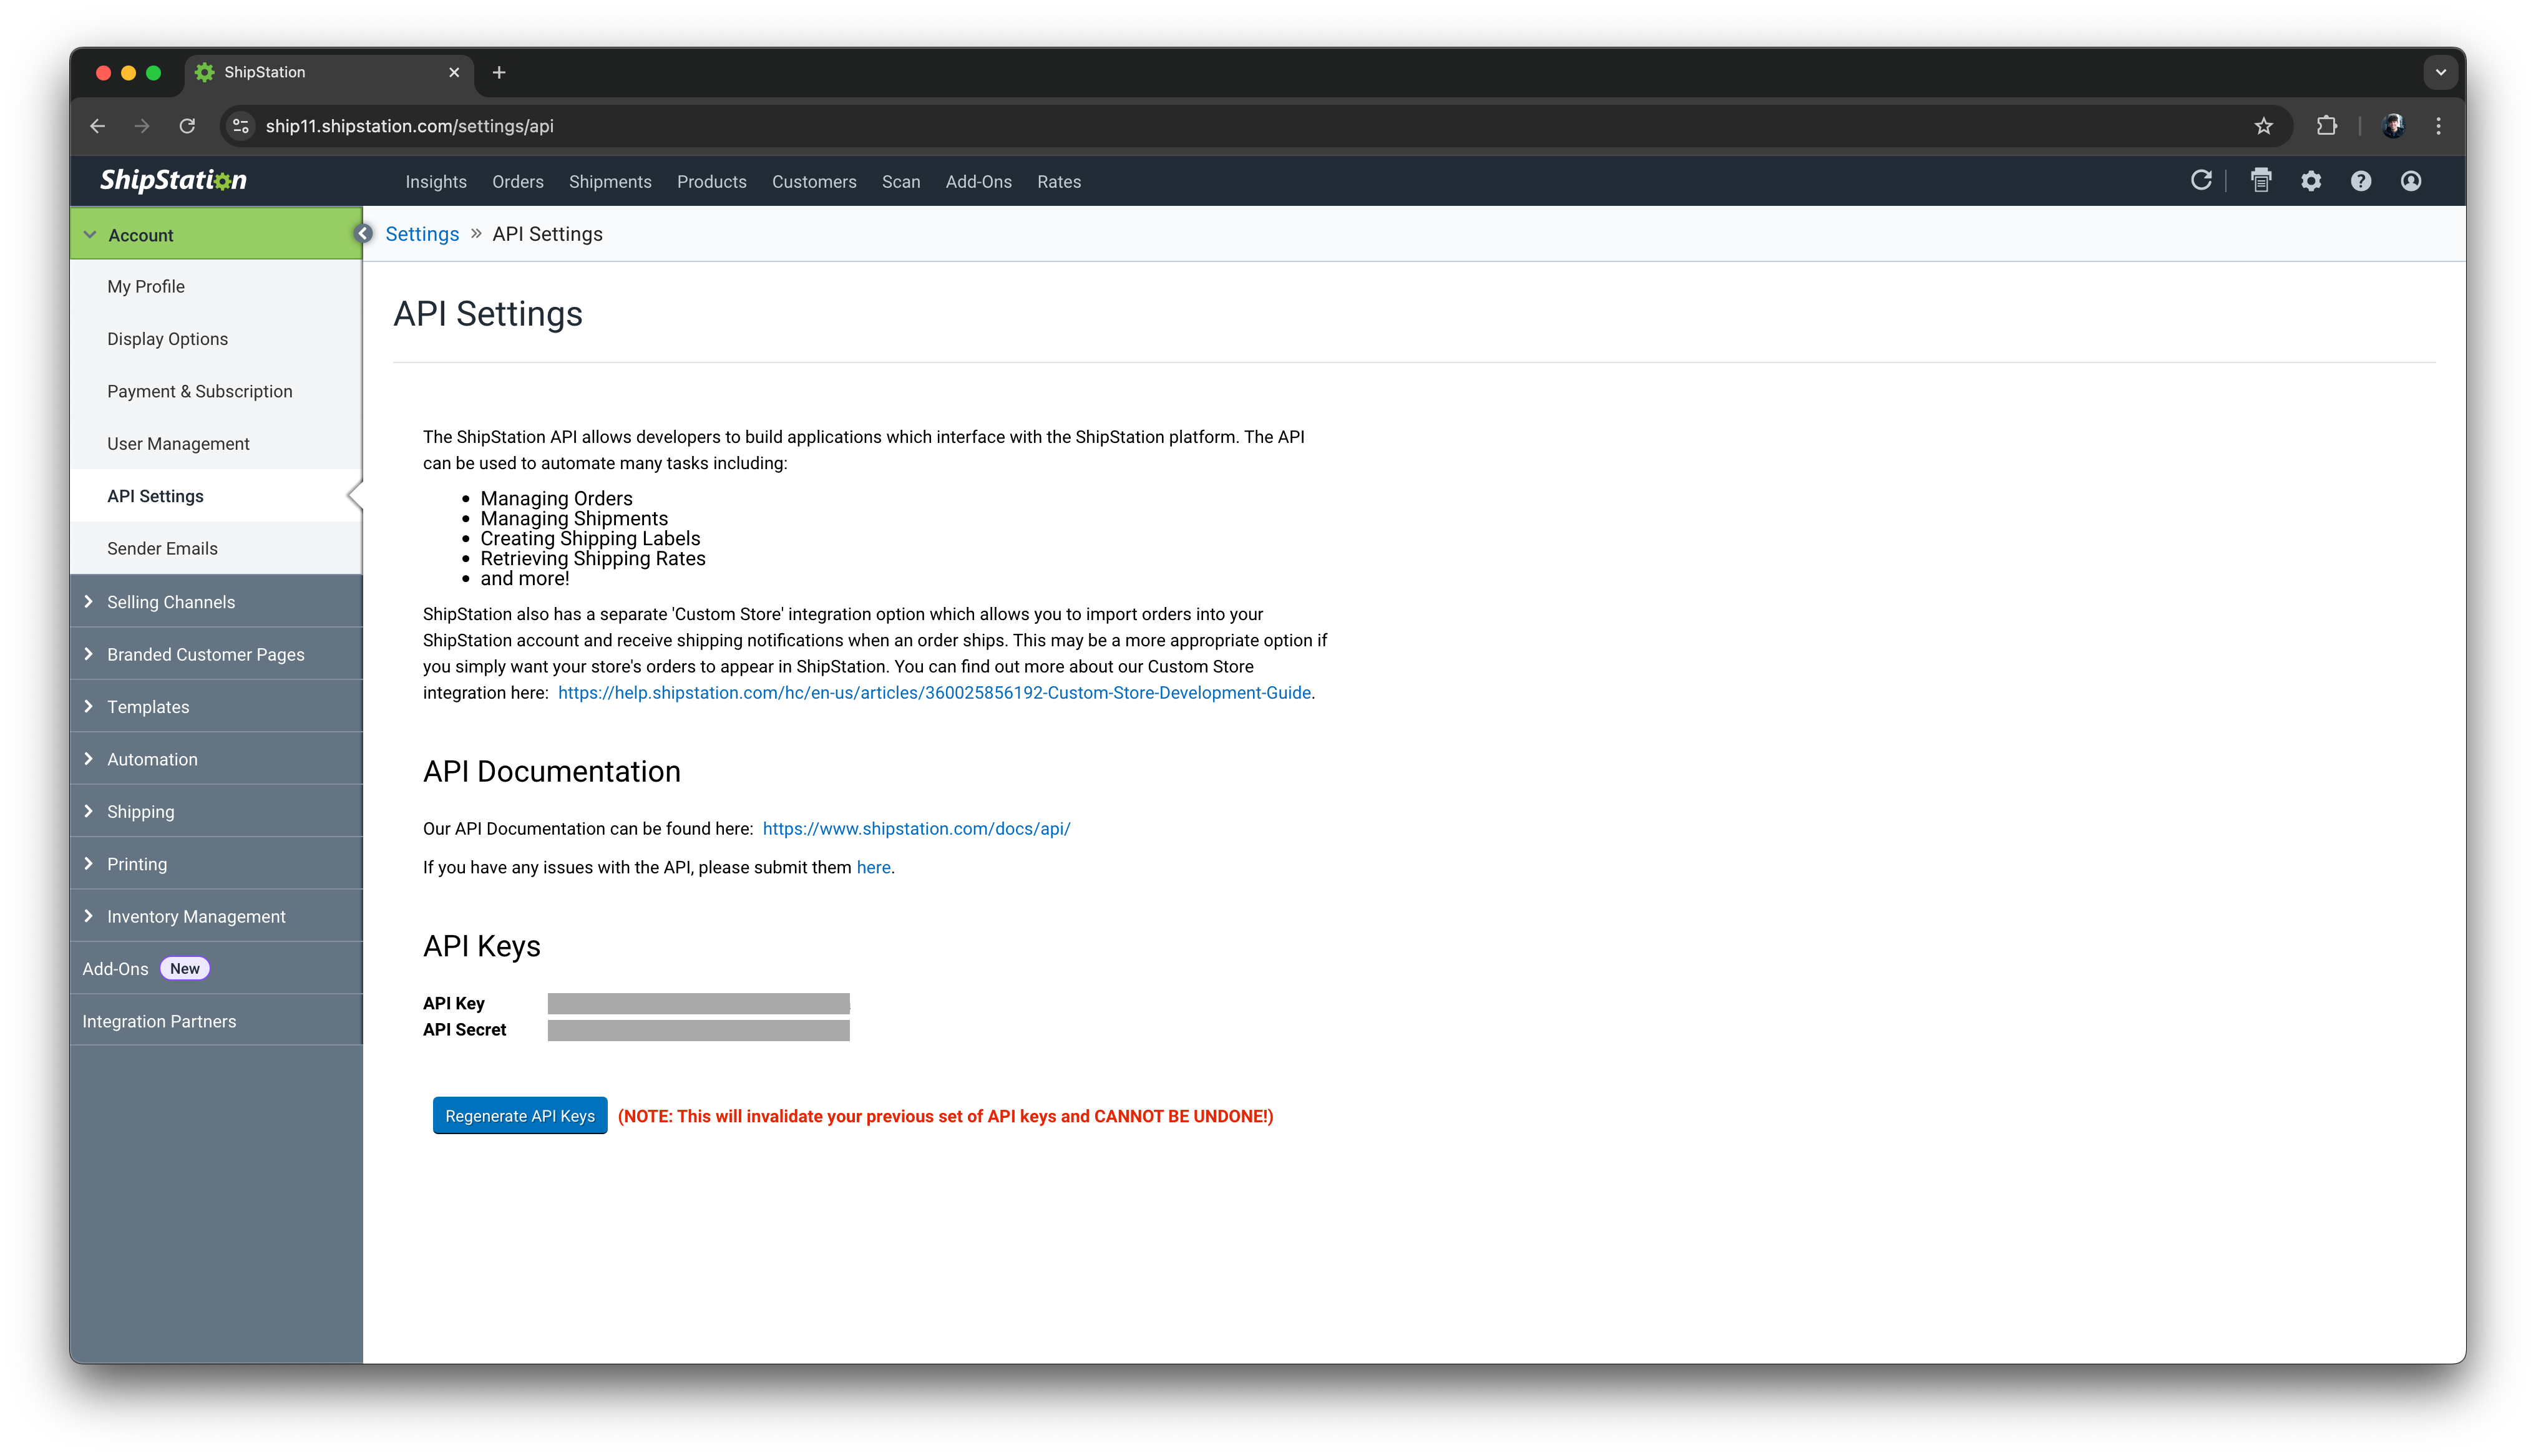Click Regenerate API Keys button
The height and width of the screenshot is (1456, 2536).
[519, 1116]
